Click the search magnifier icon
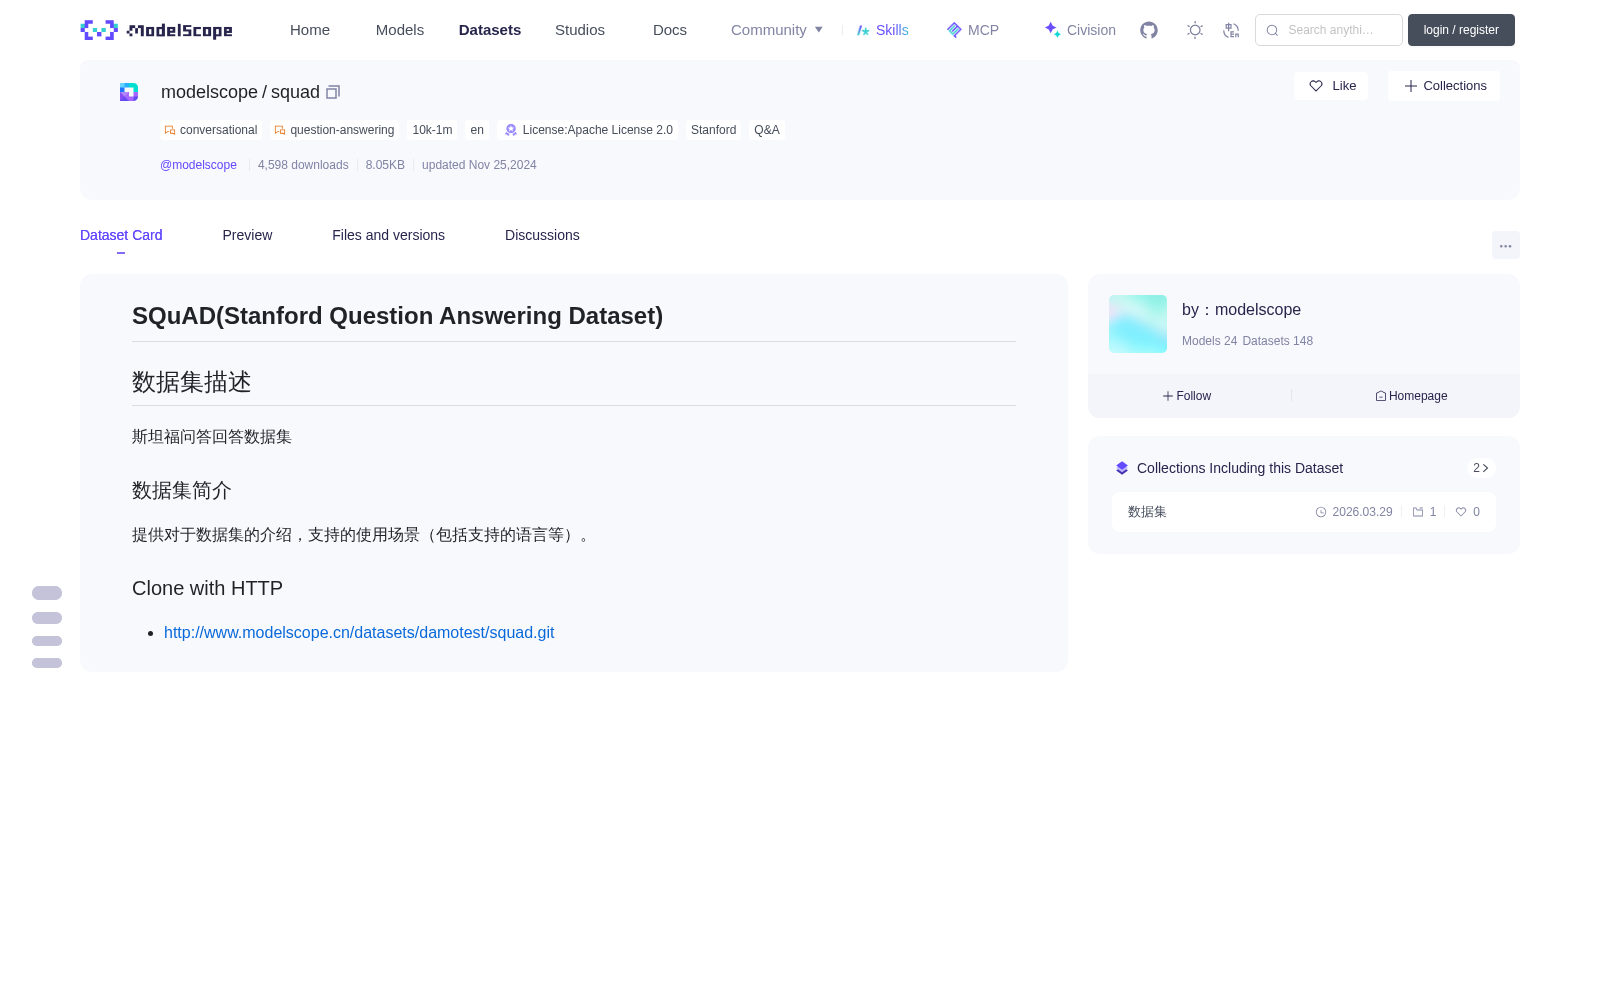The height and width of the screenshot is (1000, 1600). [1272, 30]
